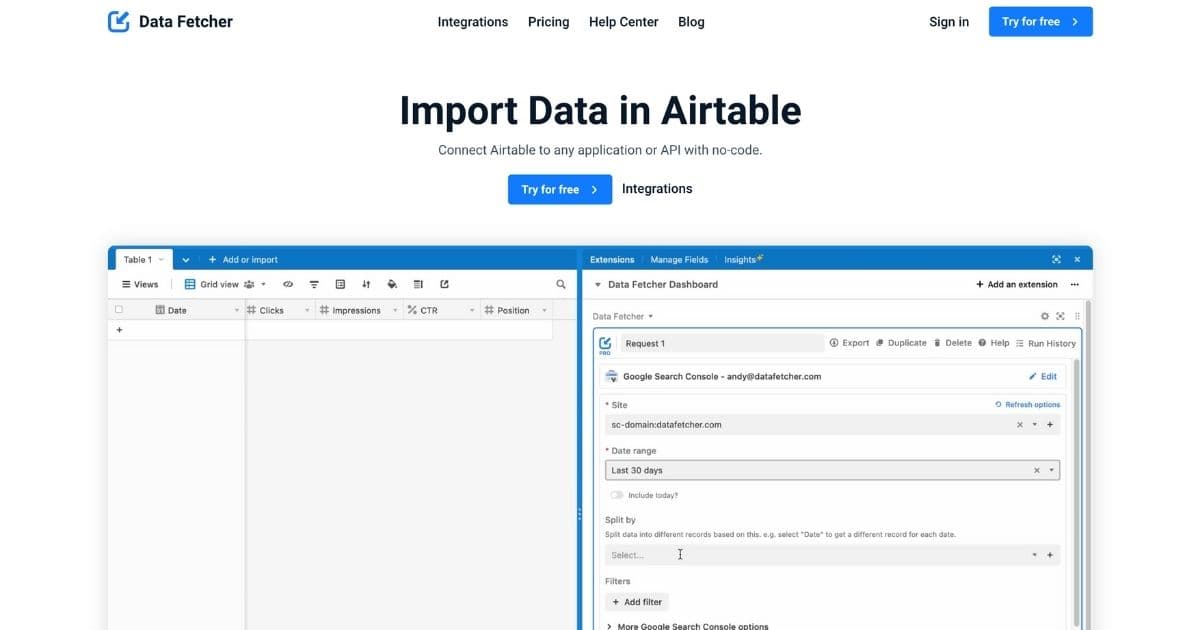The height and width of the screenshot is (630, 1200).
Task: Select the Table 1 tab
Action: 144,259
